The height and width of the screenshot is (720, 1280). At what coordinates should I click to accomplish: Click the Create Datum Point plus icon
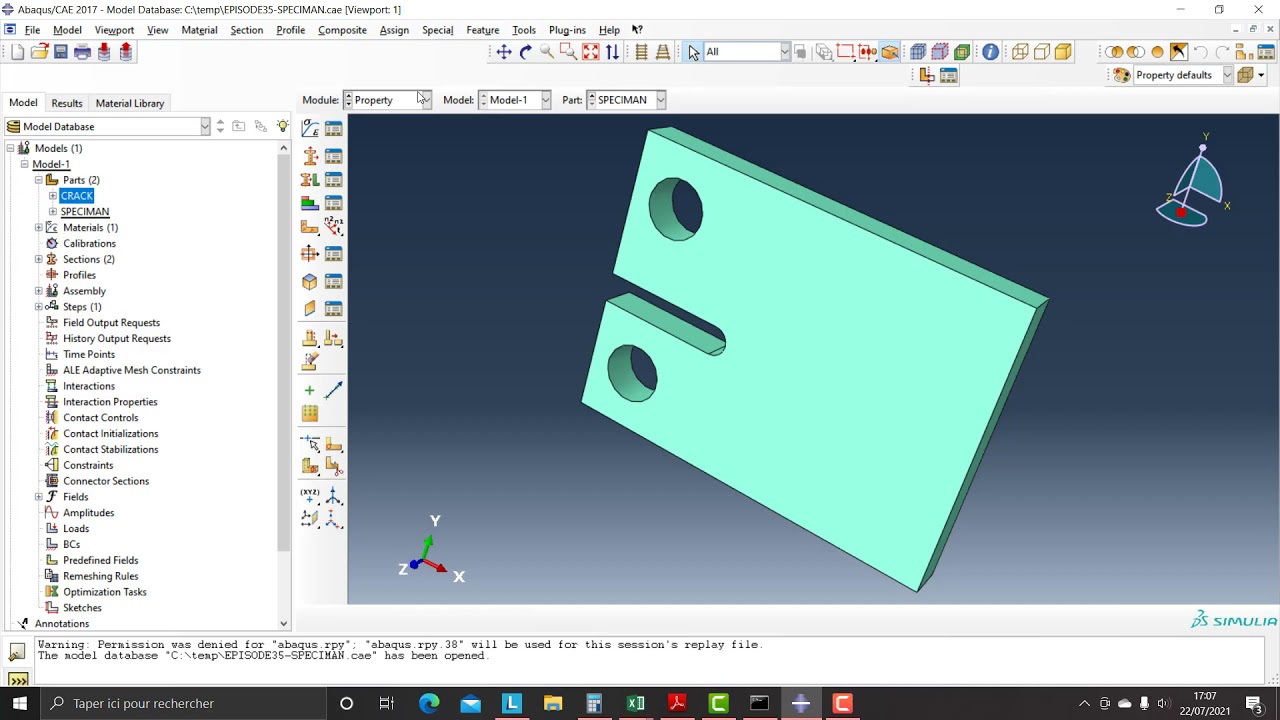click(x=310, y=390)
